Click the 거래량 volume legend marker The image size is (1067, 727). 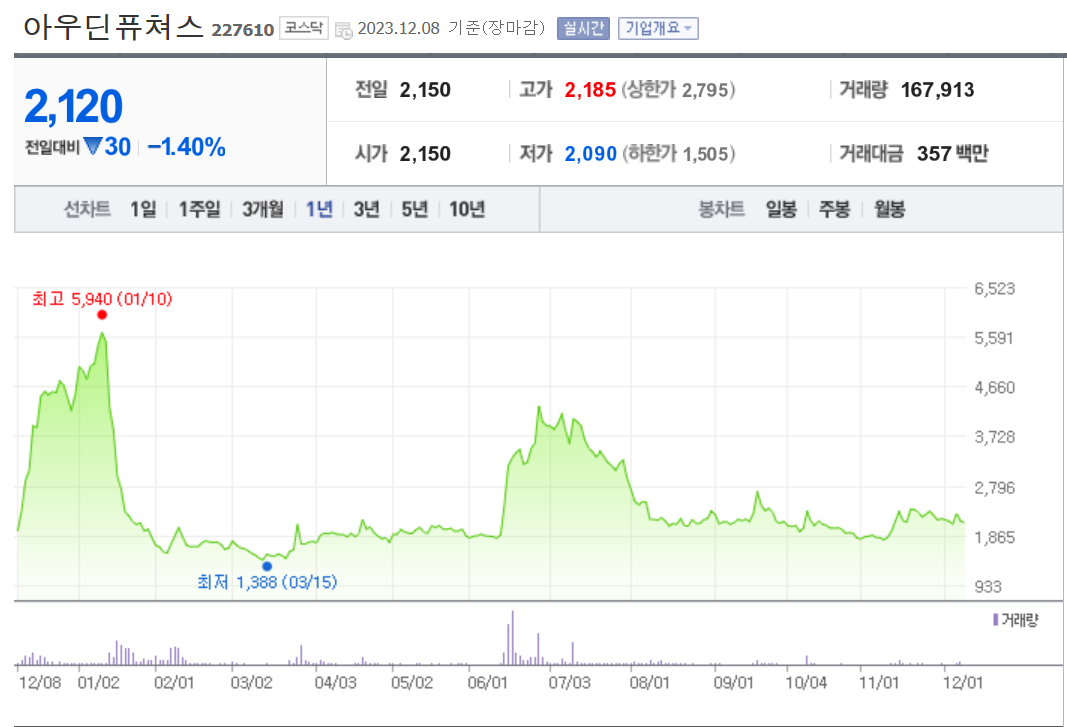tap(996, 619)
